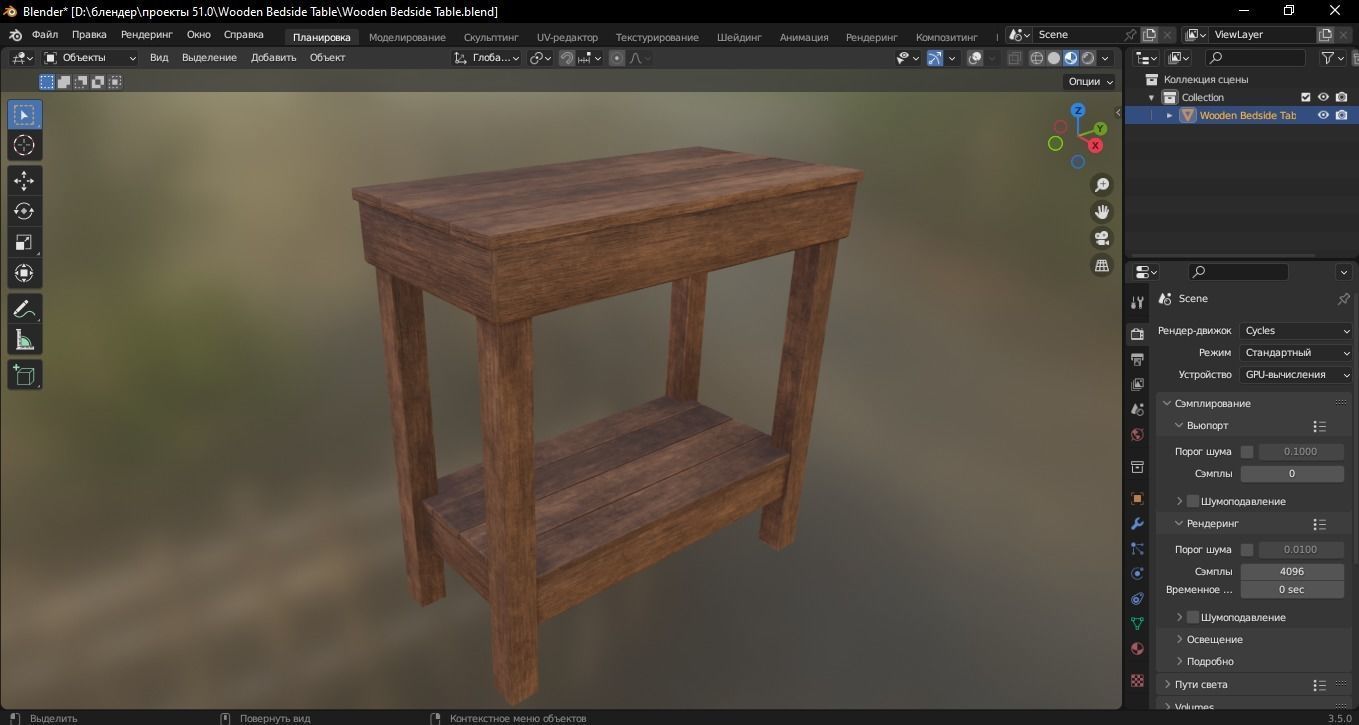Image resolution: width=1359 pixels, height=725 pixels.
Task: Select the Add Cube tool
Action: [24, 375]
